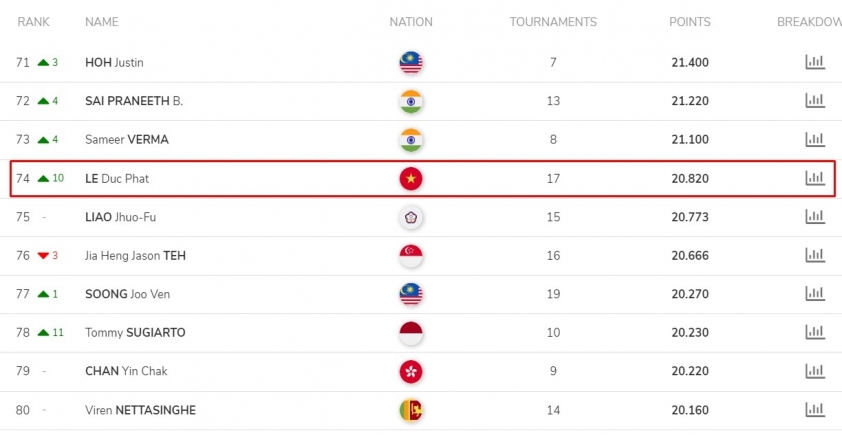Sort table by the RANK column header
842x435 pixels.
coord(33,22)
